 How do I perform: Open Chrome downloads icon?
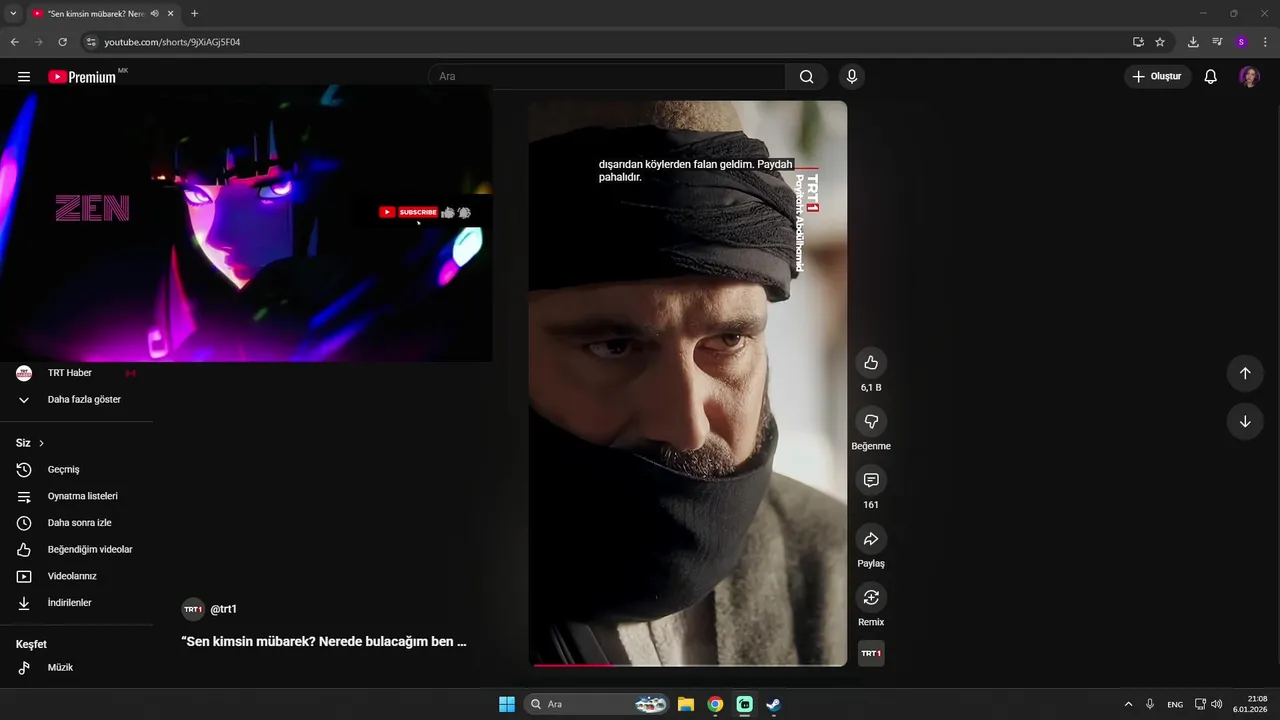click(x=1193, y=42)
